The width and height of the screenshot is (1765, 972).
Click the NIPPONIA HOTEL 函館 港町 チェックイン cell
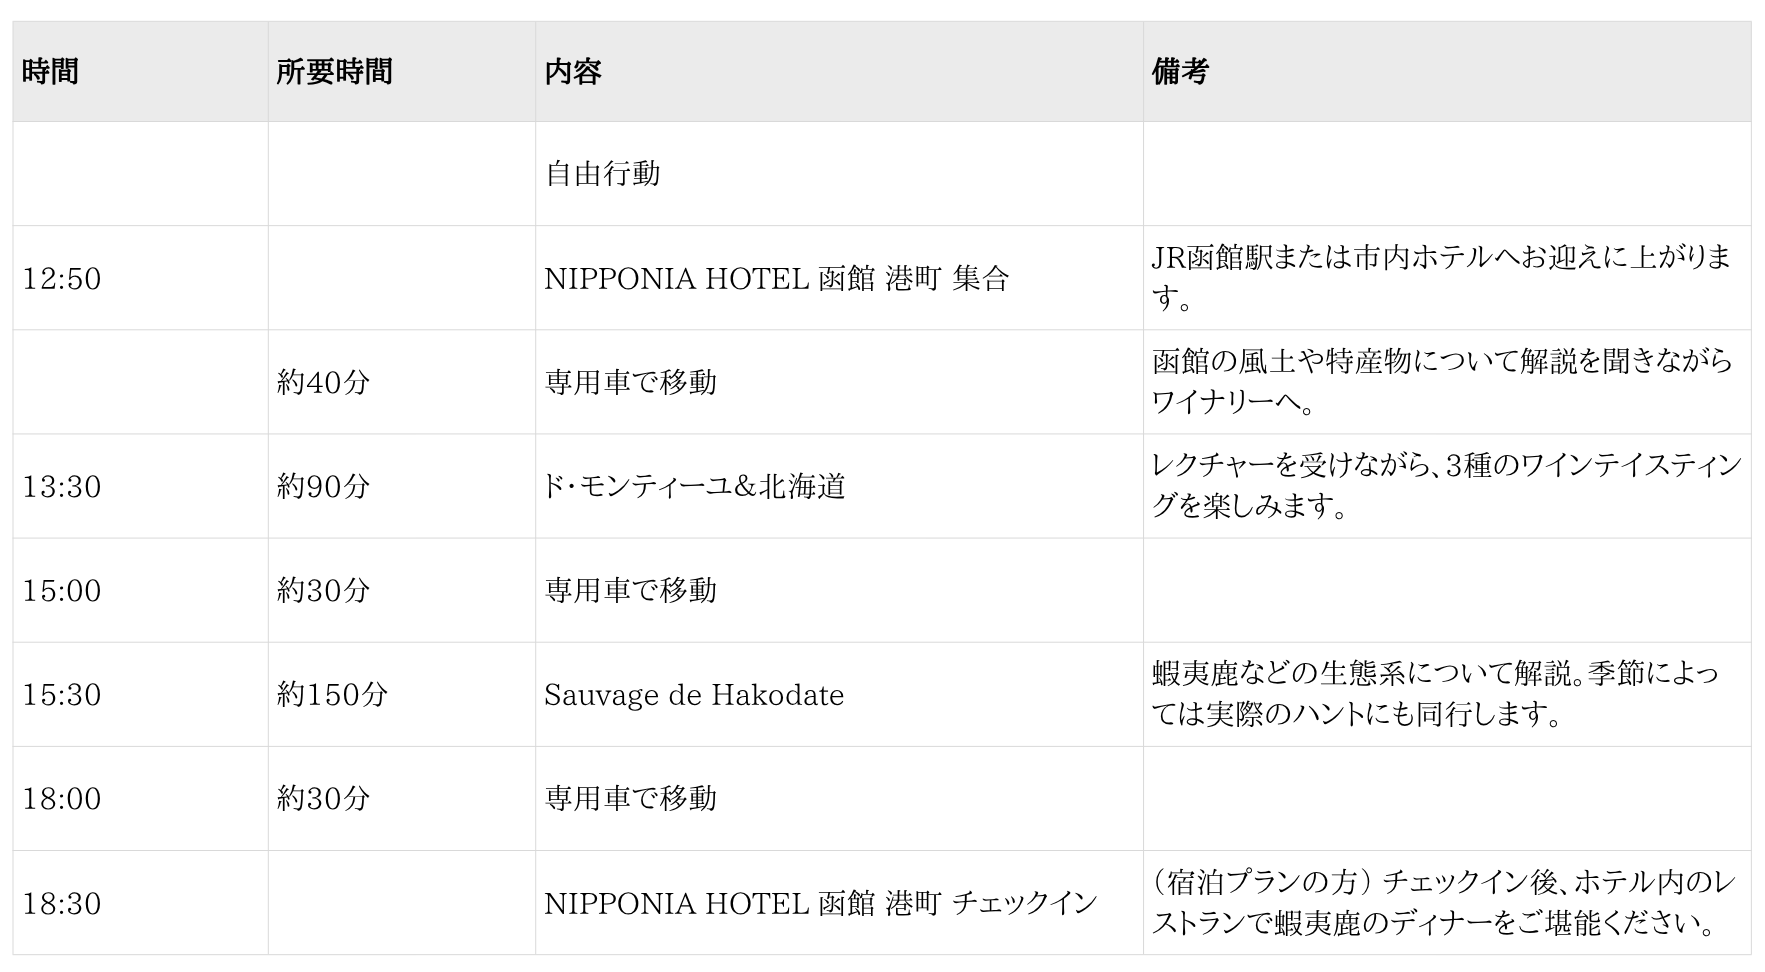point(820,904)
